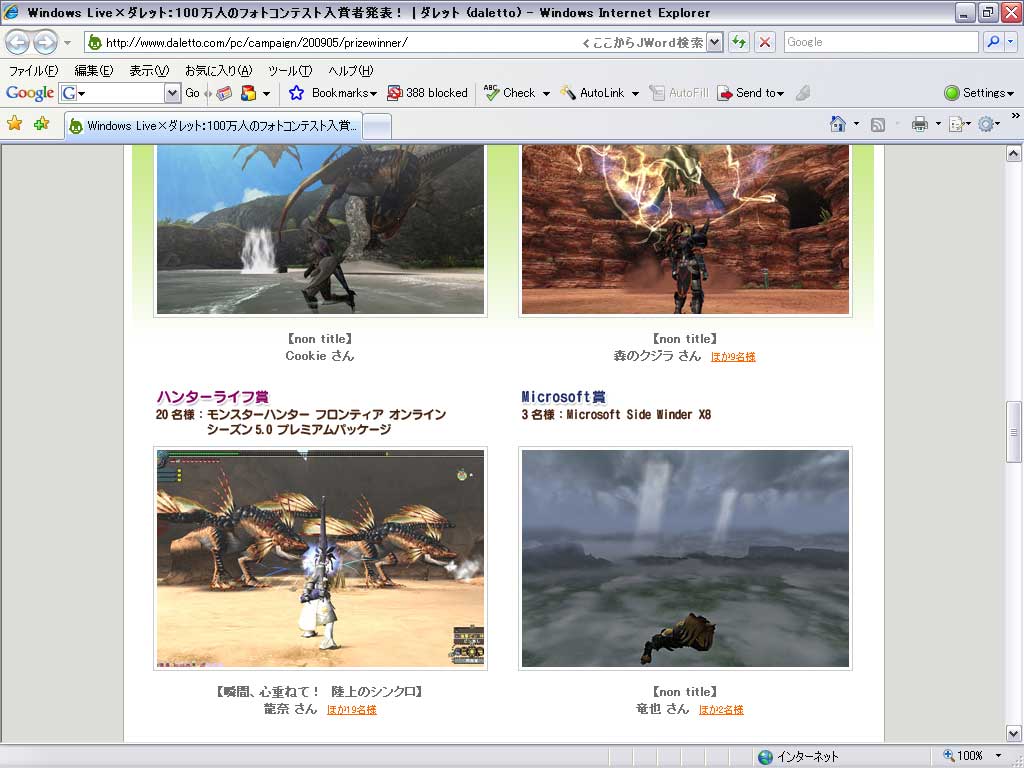Click the 388 blocked popup blocker
The height and width of the screenshot is (768, 1024).
[x=428, y=93]
